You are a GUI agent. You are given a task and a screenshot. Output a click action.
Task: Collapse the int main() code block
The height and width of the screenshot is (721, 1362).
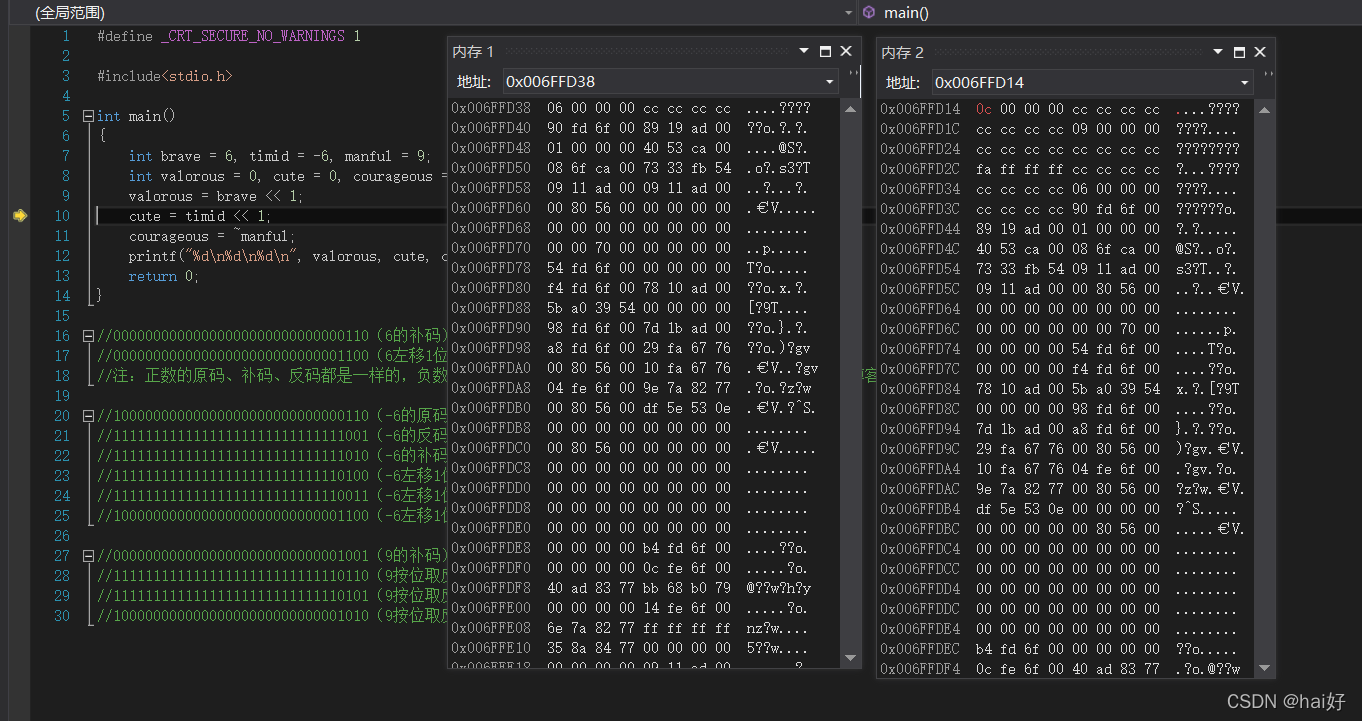(x=88, y=116)
